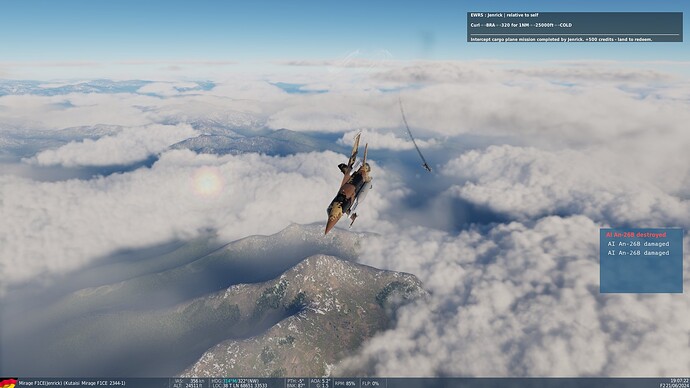The height and width of the screenshot is (388, 690).
Task: Click the HDG heading readout in status bar
Action: coord(235,381)
